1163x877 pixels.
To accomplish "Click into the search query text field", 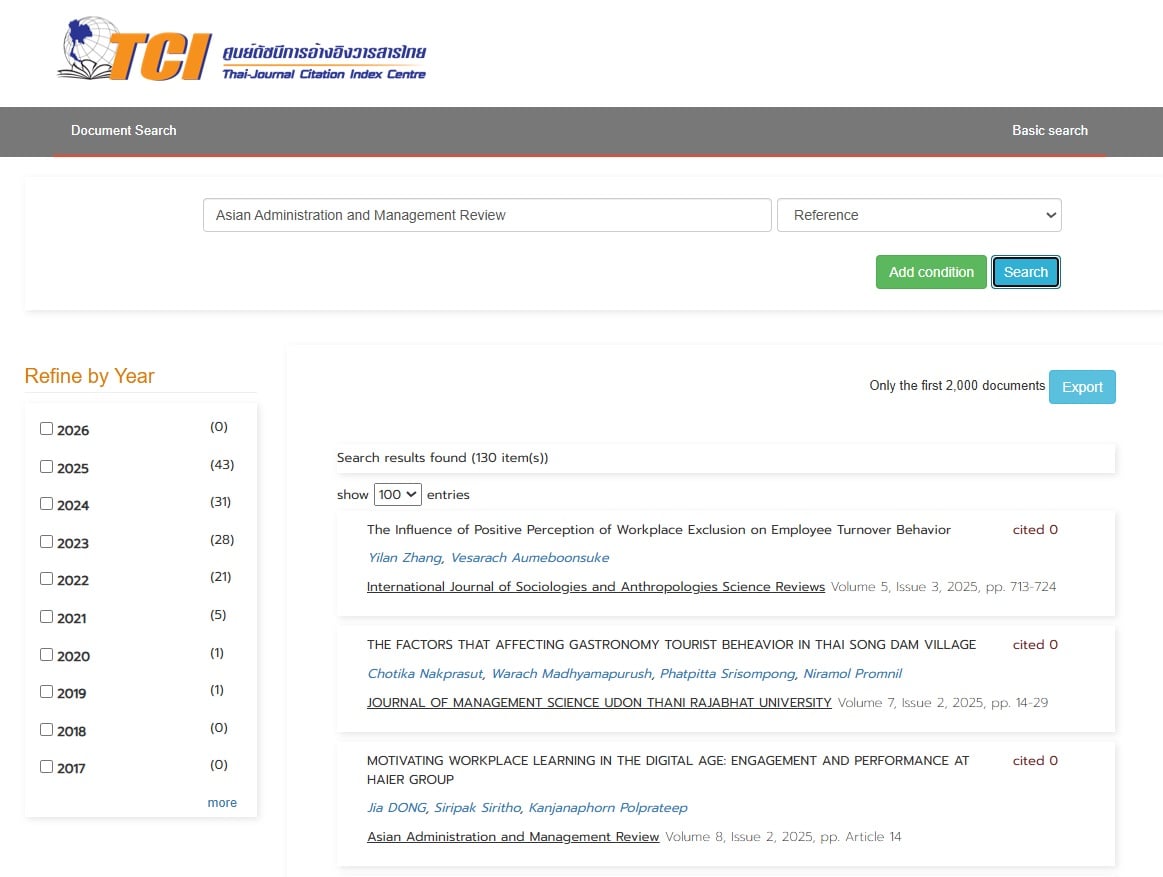I will point(487,215).
